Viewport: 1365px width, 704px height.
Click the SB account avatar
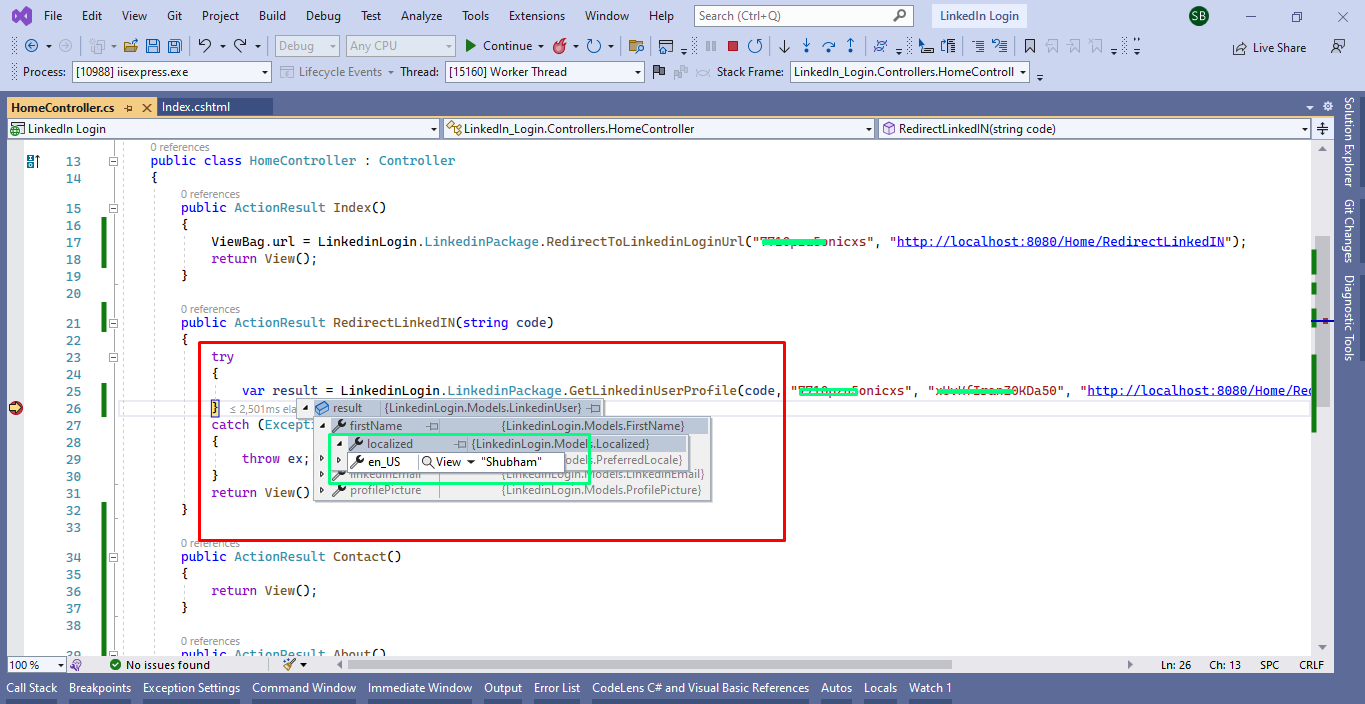coord(1199,17)
